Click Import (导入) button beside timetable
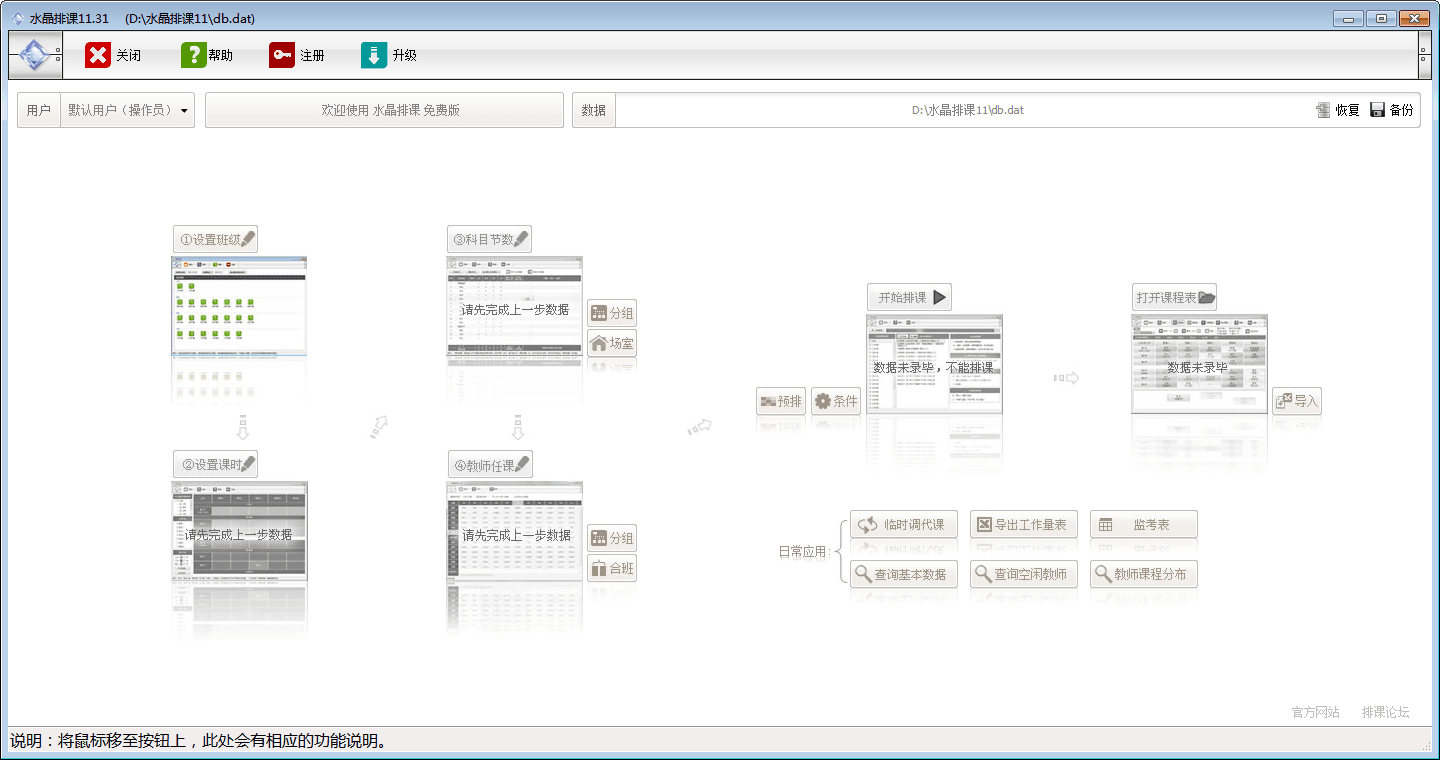The image size is (1440, 760). 1297,401
